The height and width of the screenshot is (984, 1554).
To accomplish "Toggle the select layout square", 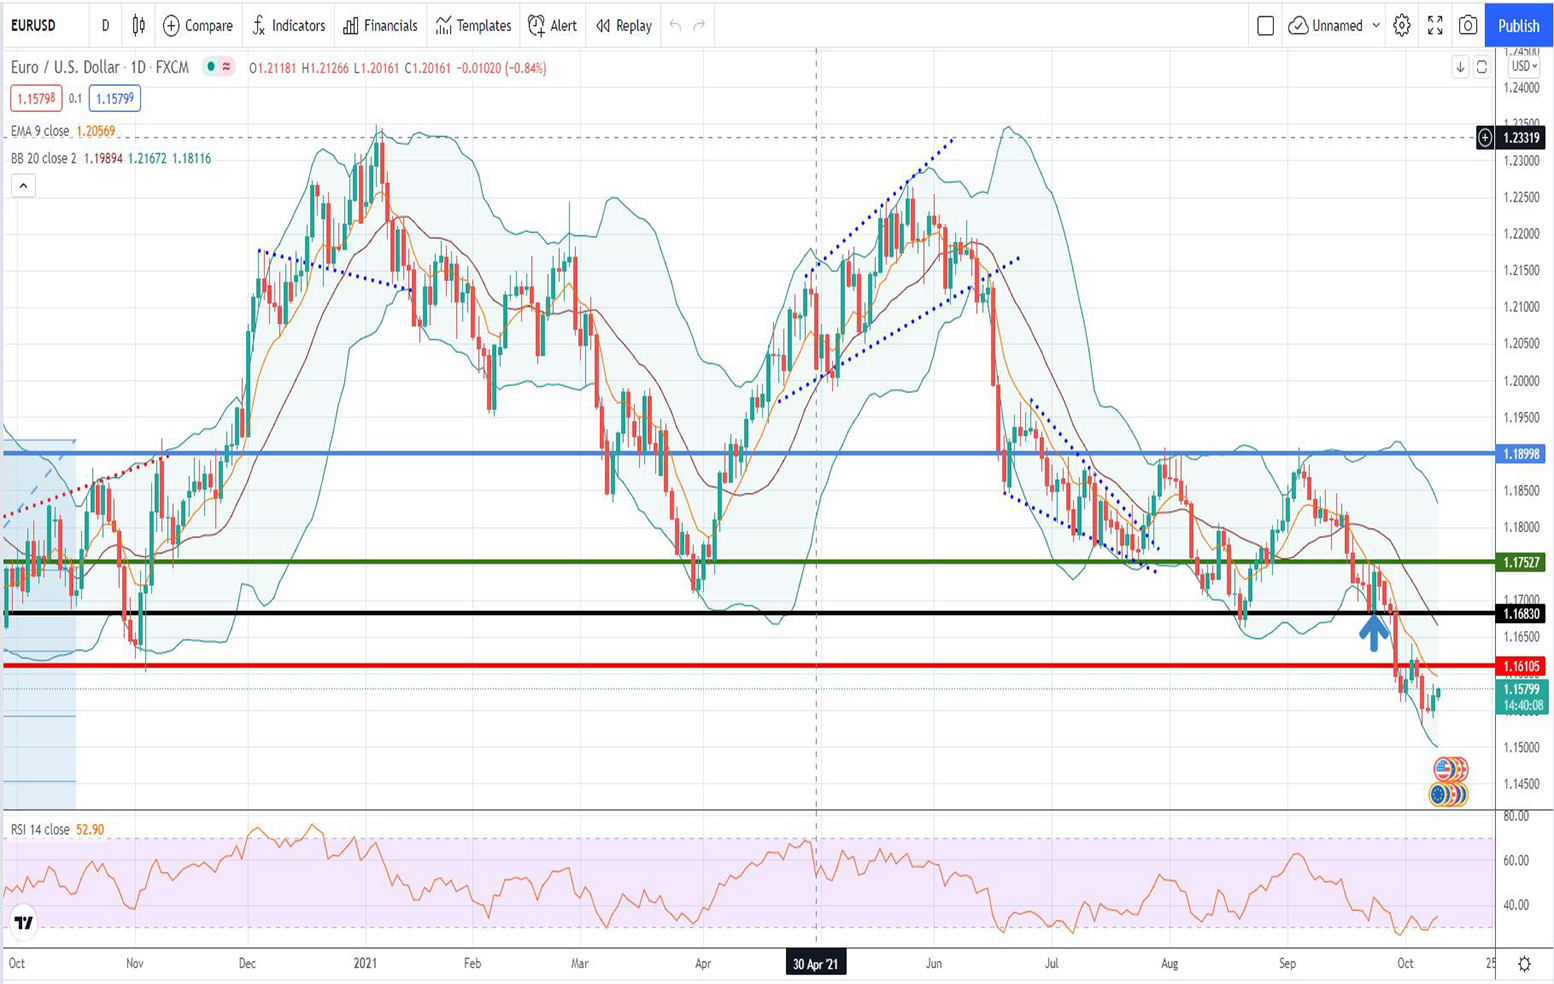I will pos(1265,26).
